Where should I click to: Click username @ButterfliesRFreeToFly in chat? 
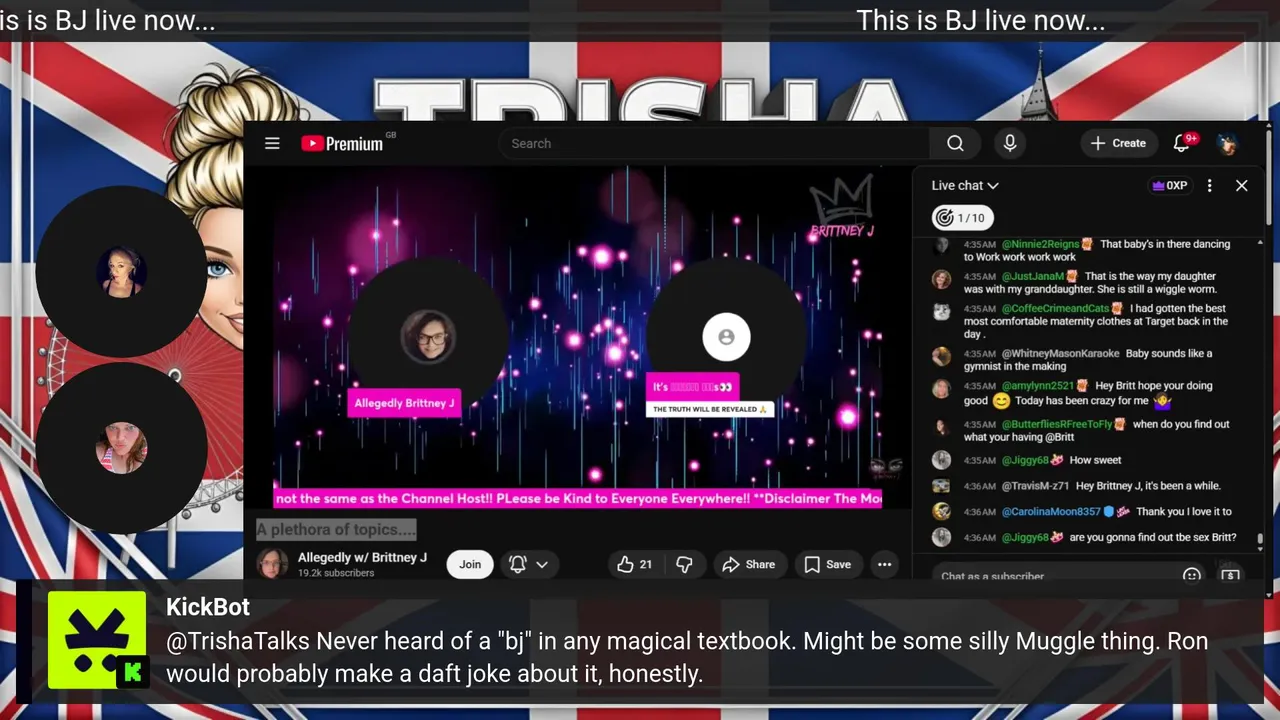(1057, 424)
